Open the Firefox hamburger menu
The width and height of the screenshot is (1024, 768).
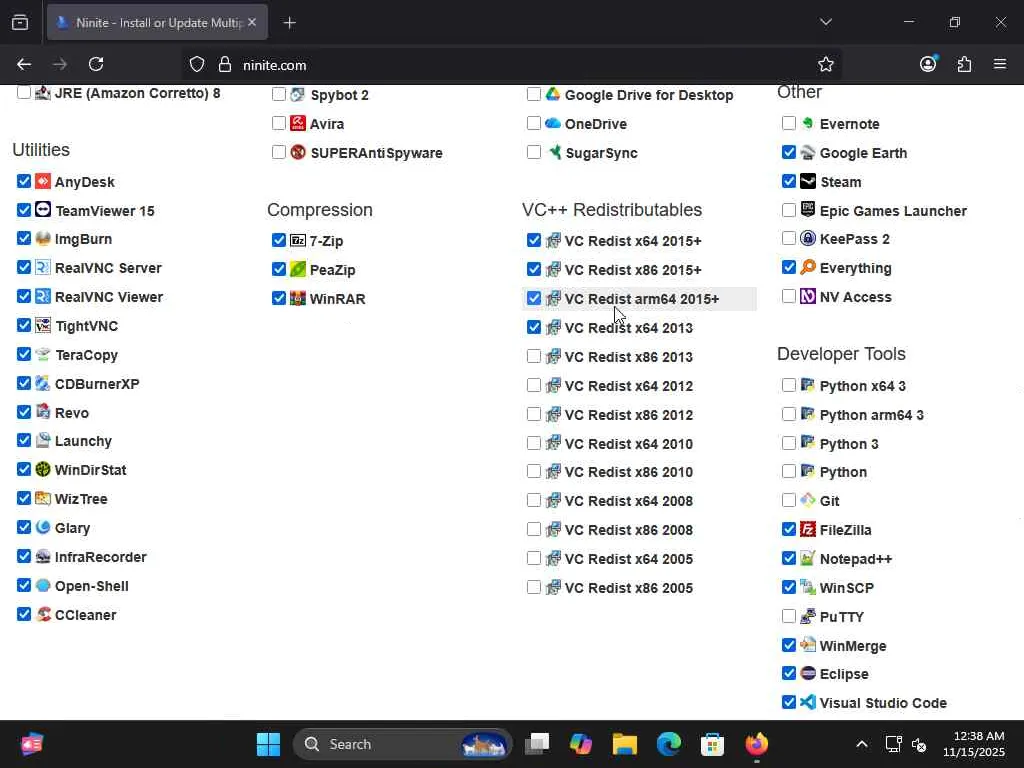[1000, 64]
